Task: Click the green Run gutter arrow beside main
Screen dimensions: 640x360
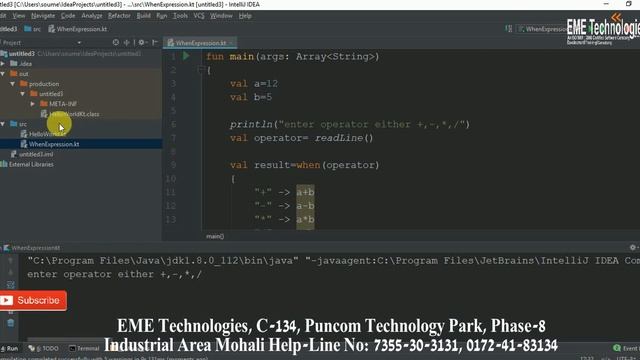Action: point(186,56)
